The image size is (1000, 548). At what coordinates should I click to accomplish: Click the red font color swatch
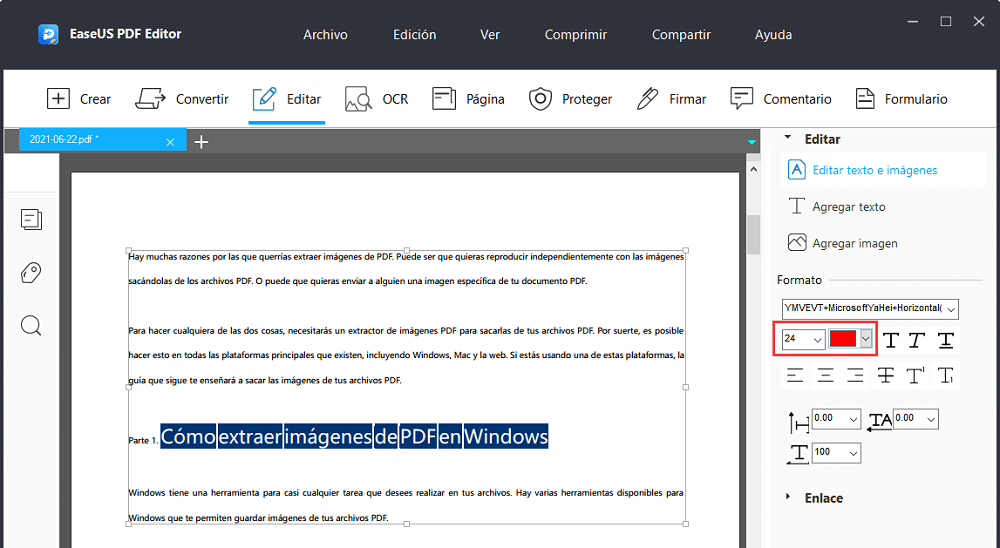click(x=842, y=339)
